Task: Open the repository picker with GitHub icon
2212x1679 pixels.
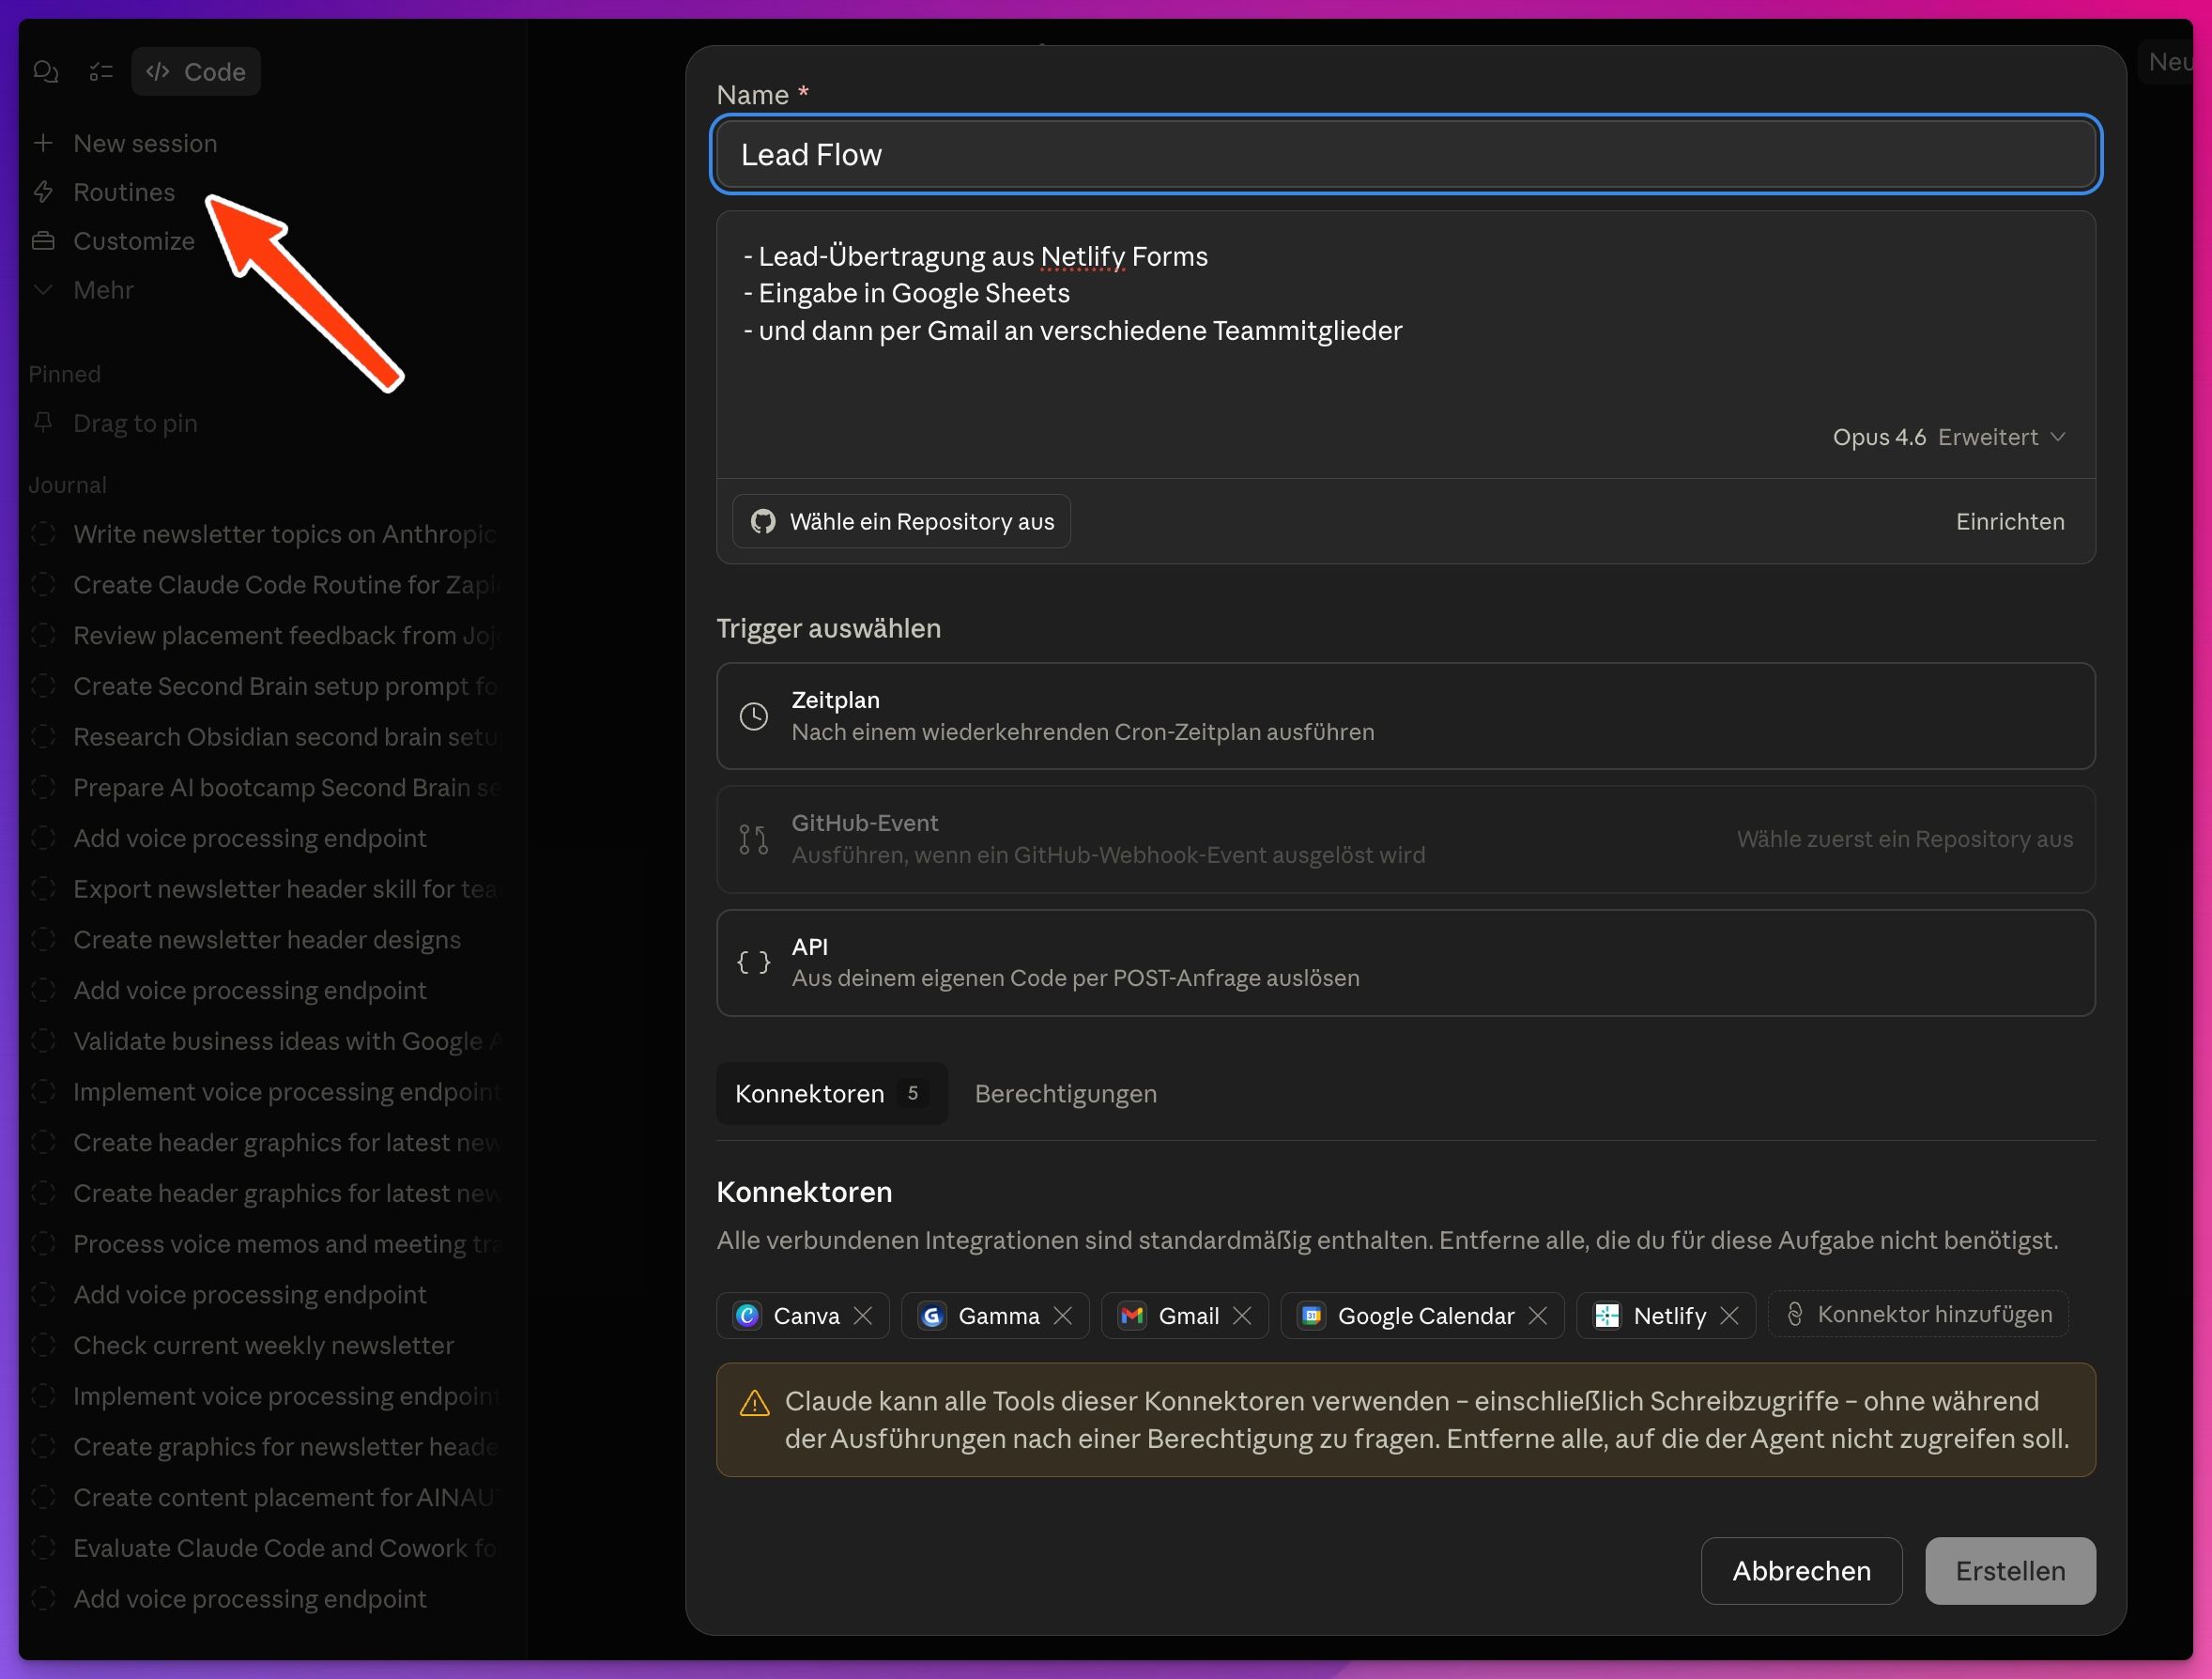Action: (902, 521)
